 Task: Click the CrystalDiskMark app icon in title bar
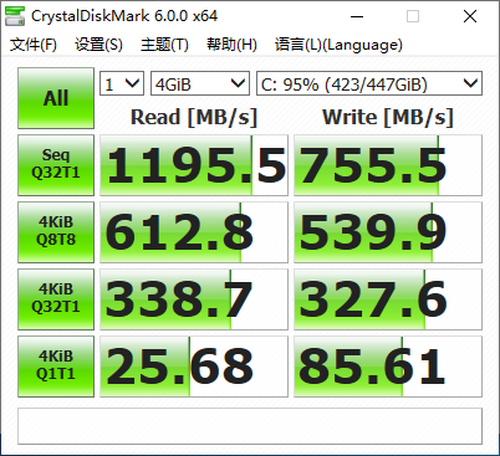[15, 16]
